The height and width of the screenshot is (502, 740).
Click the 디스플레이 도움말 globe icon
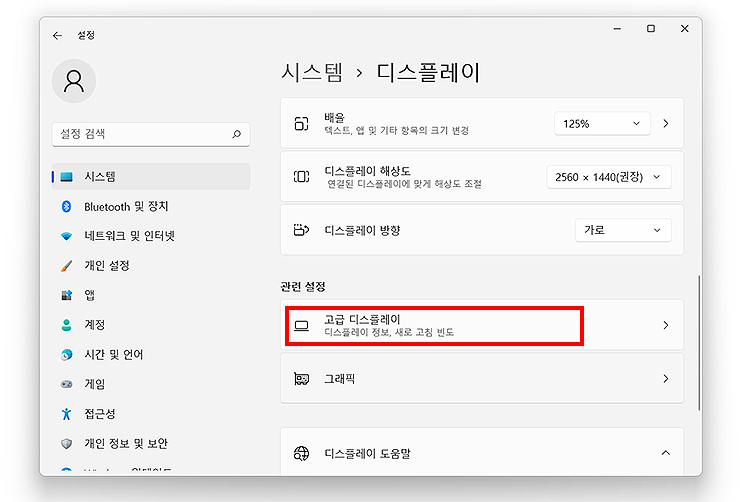[x=302, y=453]
